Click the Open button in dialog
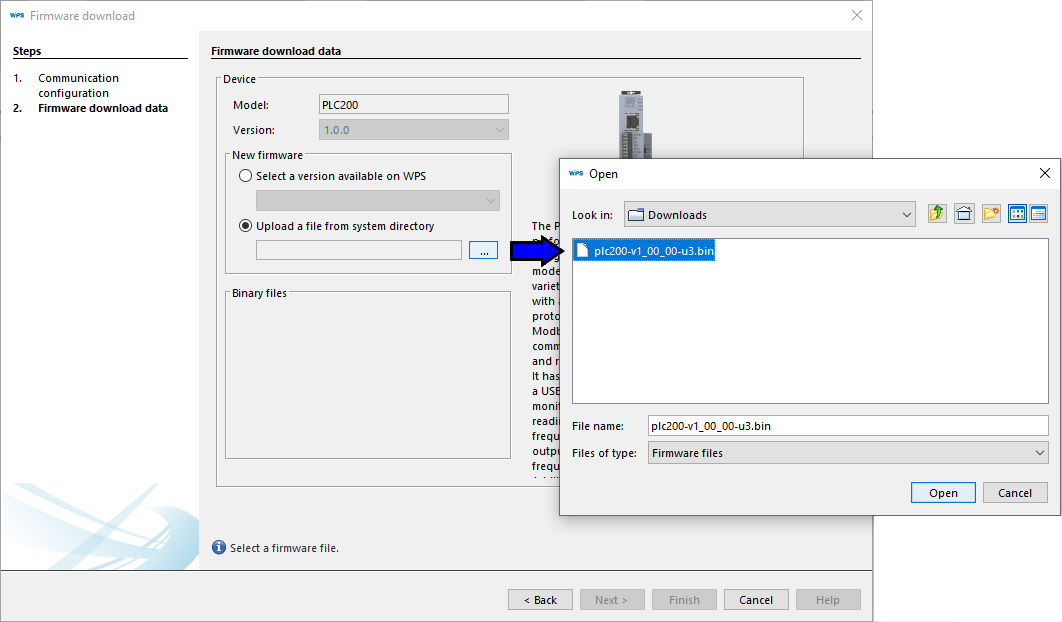This screenshot has width=1062, height=622. click(943, 492)
